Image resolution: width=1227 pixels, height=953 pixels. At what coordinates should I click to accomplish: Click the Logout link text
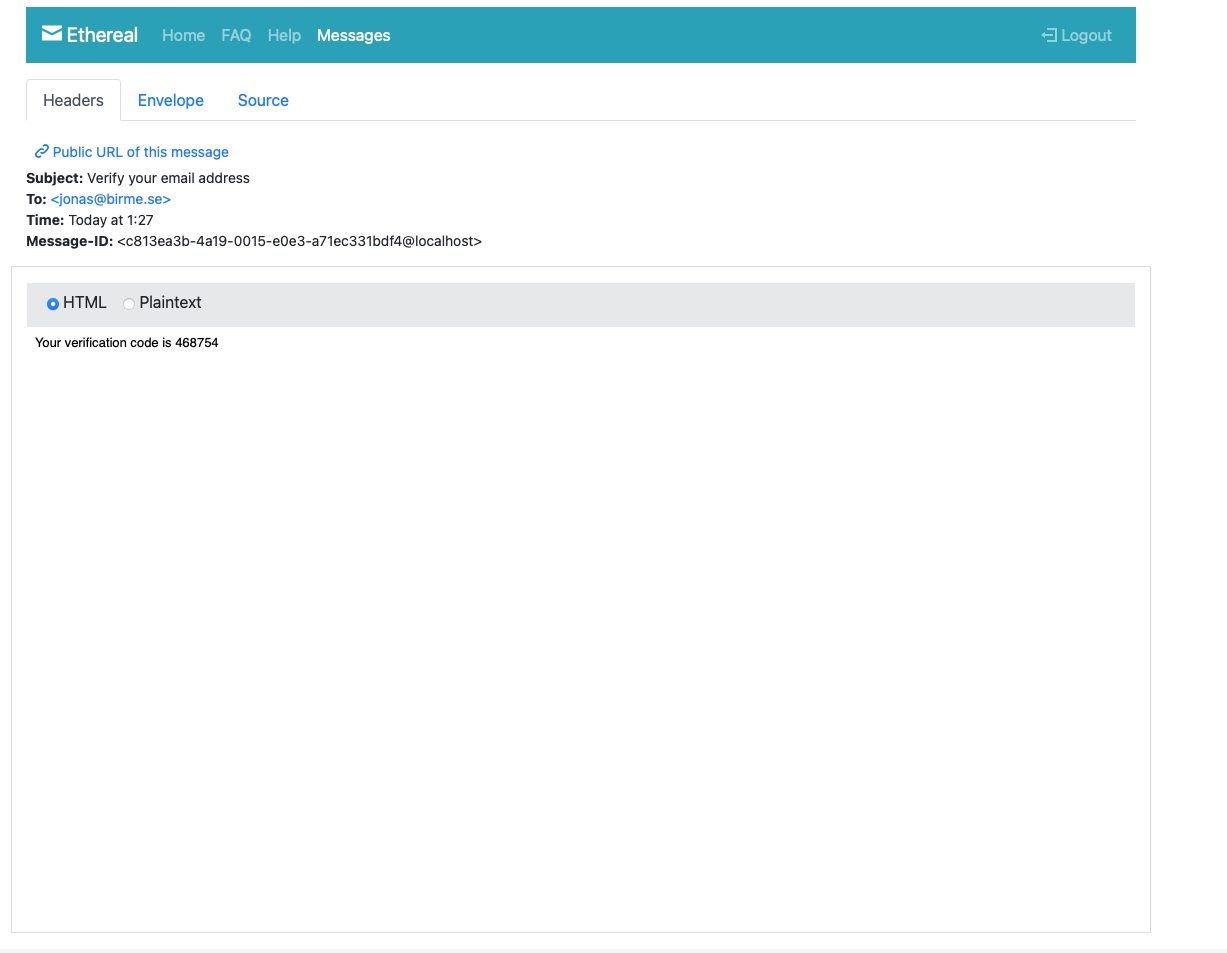tap(1086, 35)
